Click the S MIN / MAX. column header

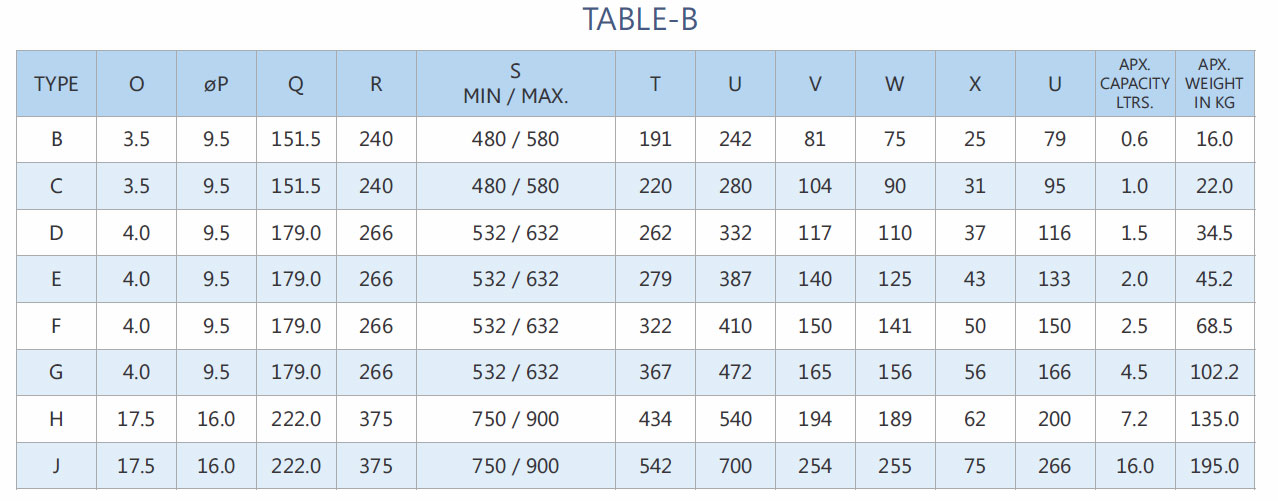pyautogui.click(x=515, y=84)
